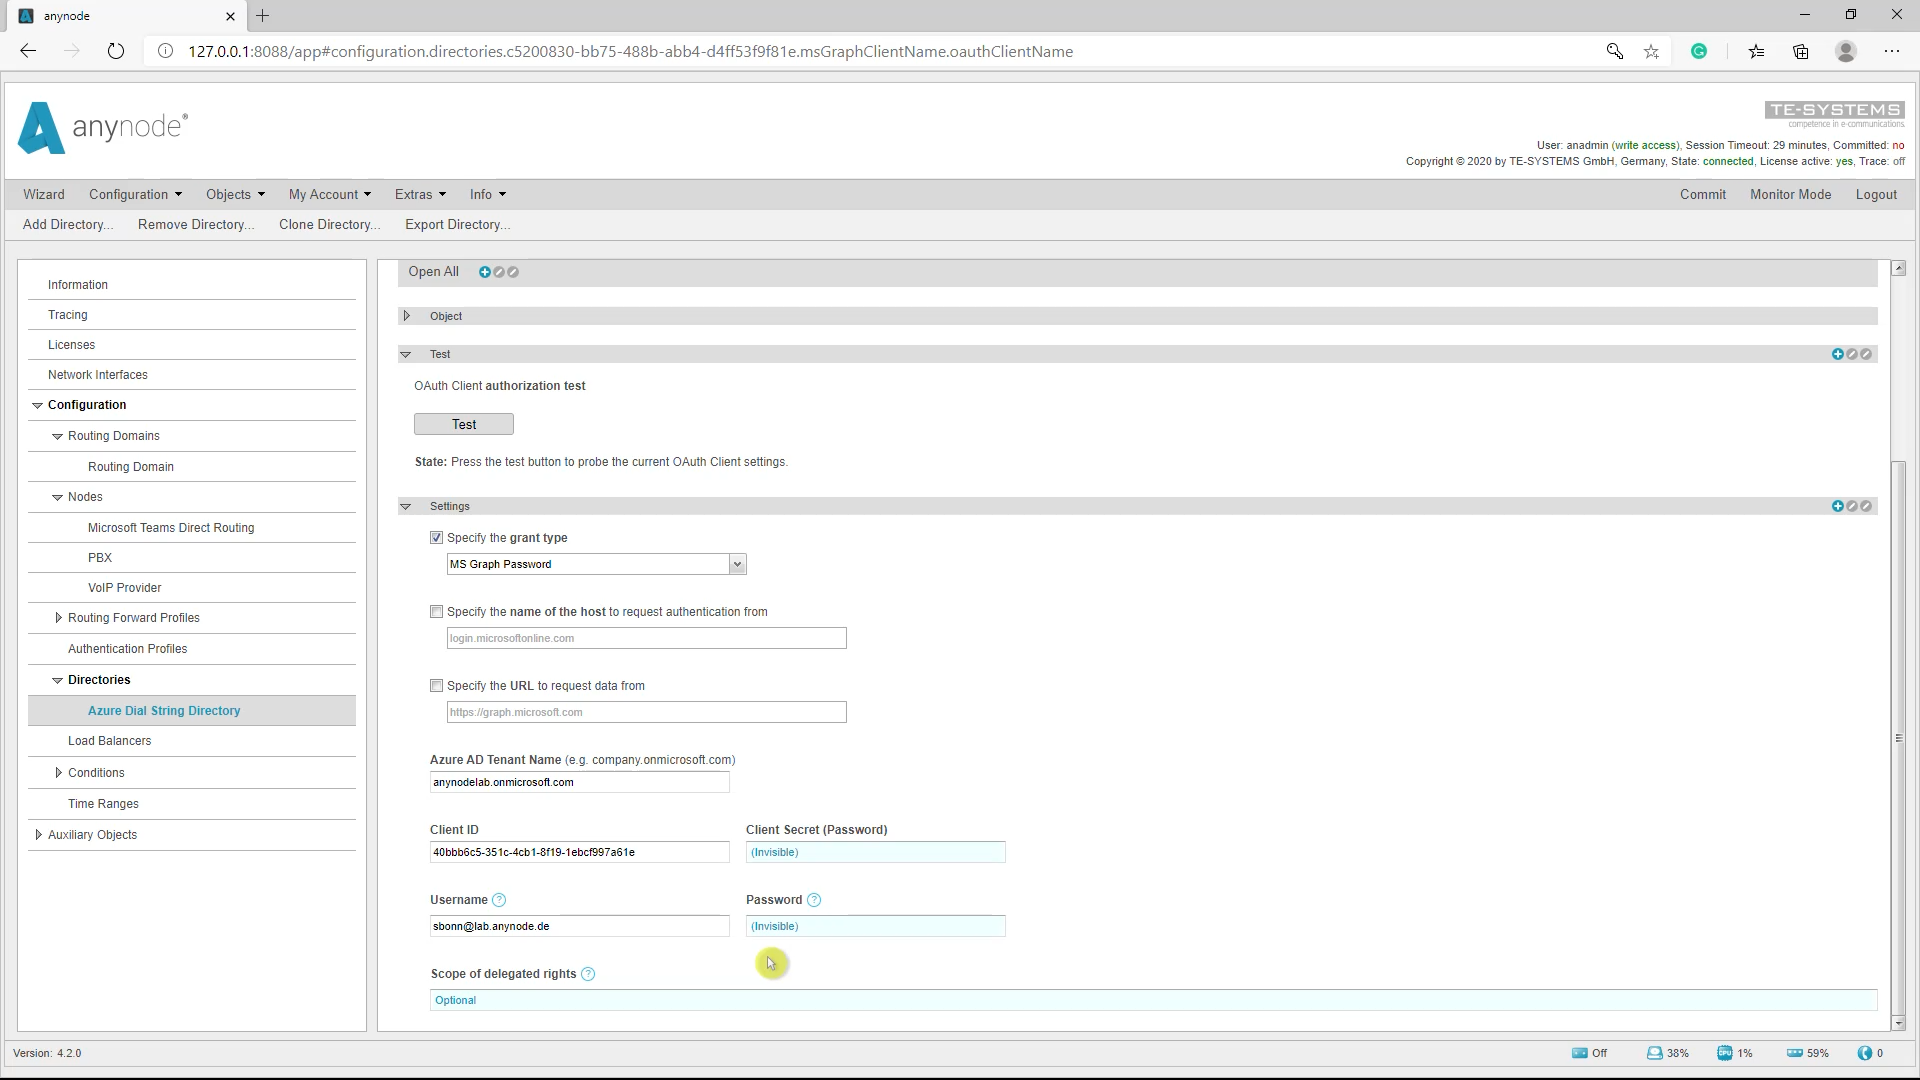Click the active calls phone icon
The width and height of the screenshot is (1920, 1080).
pos(1864,1053)
